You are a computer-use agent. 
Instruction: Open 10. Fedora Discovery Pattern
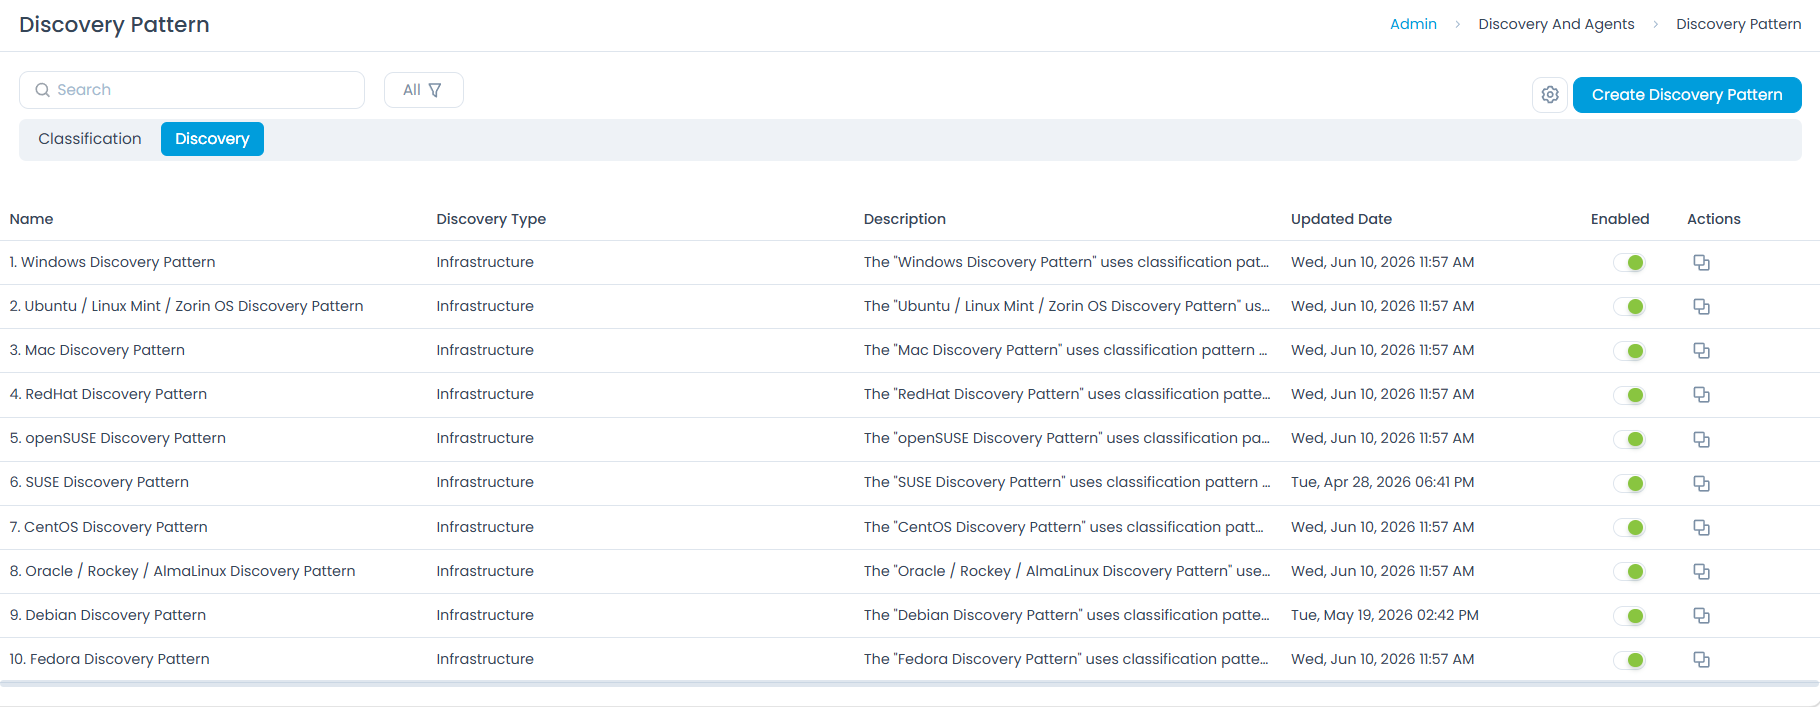(x=109, y=659)
